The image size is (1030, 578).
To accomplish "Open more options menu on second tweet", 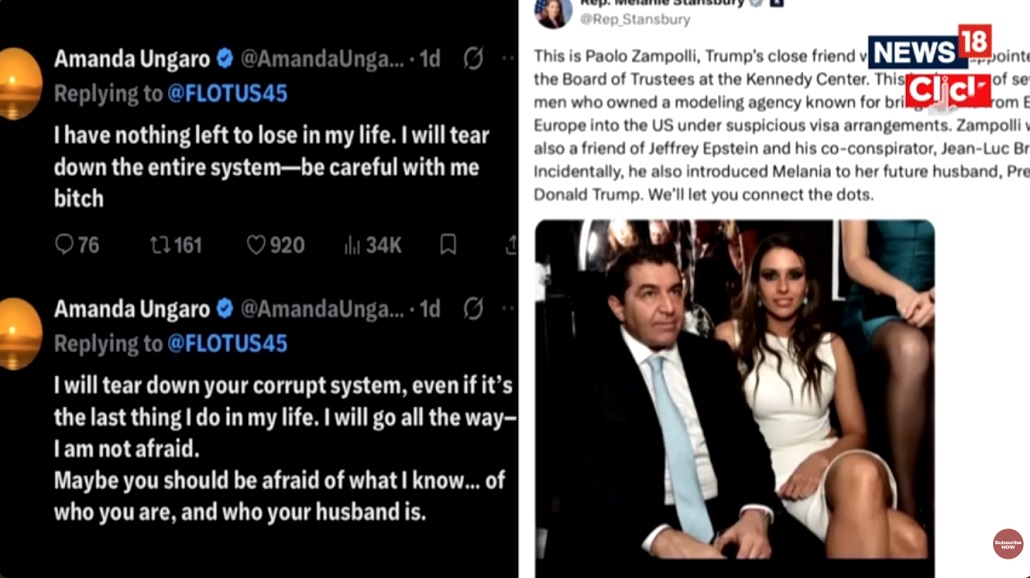I will click(508, 308).
